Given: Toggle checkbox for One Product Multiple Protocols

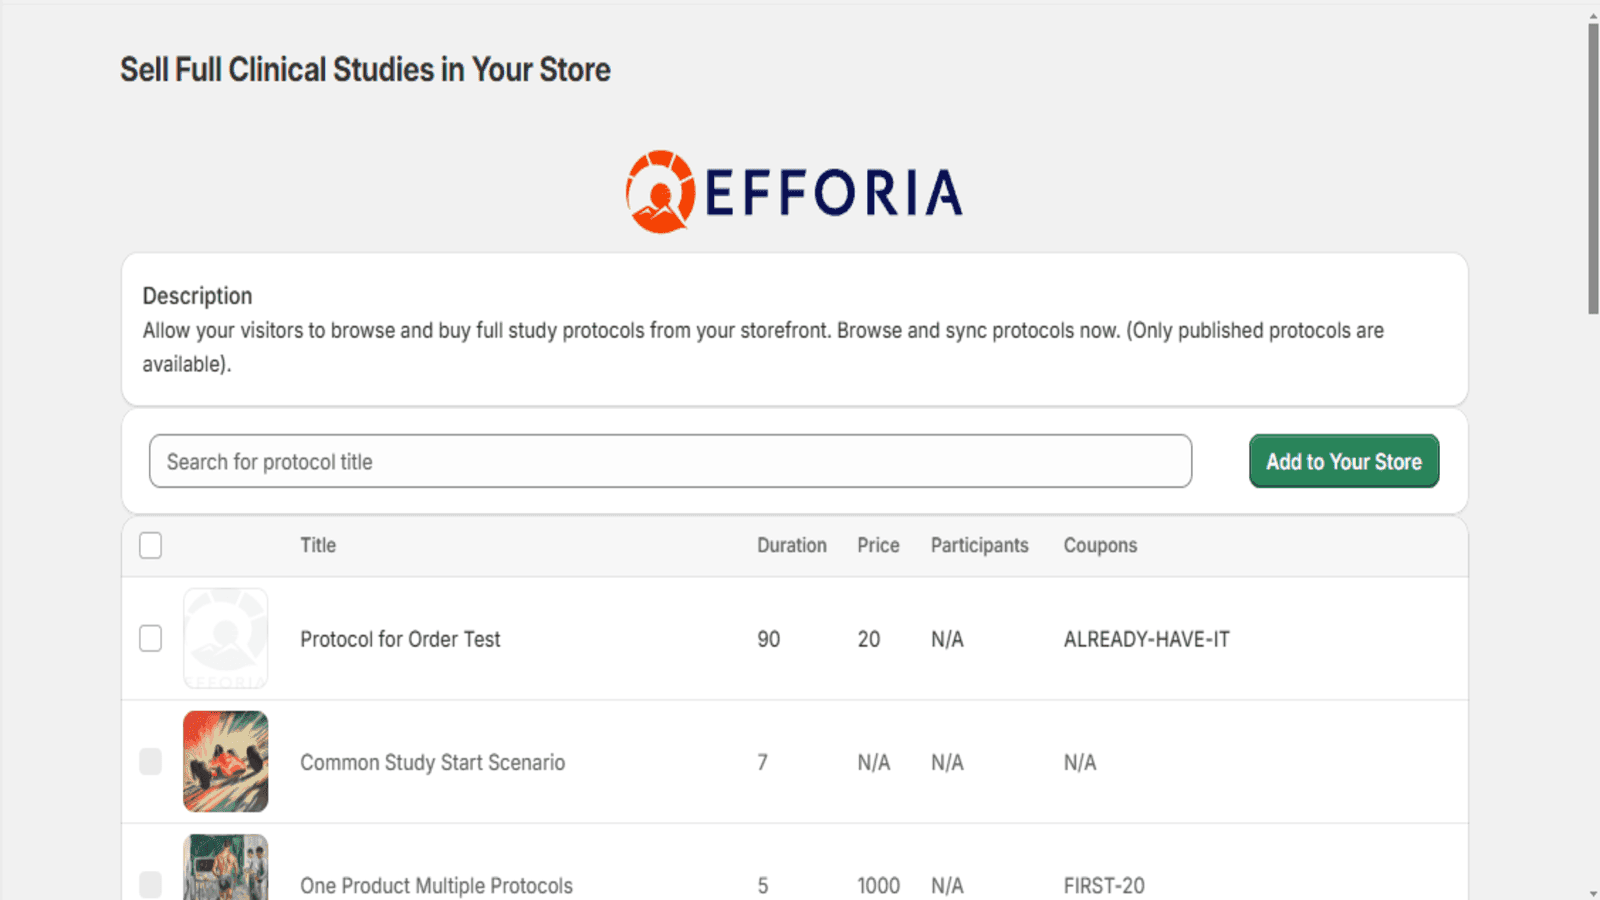Looking at the screenshot, I should point(151,884).
